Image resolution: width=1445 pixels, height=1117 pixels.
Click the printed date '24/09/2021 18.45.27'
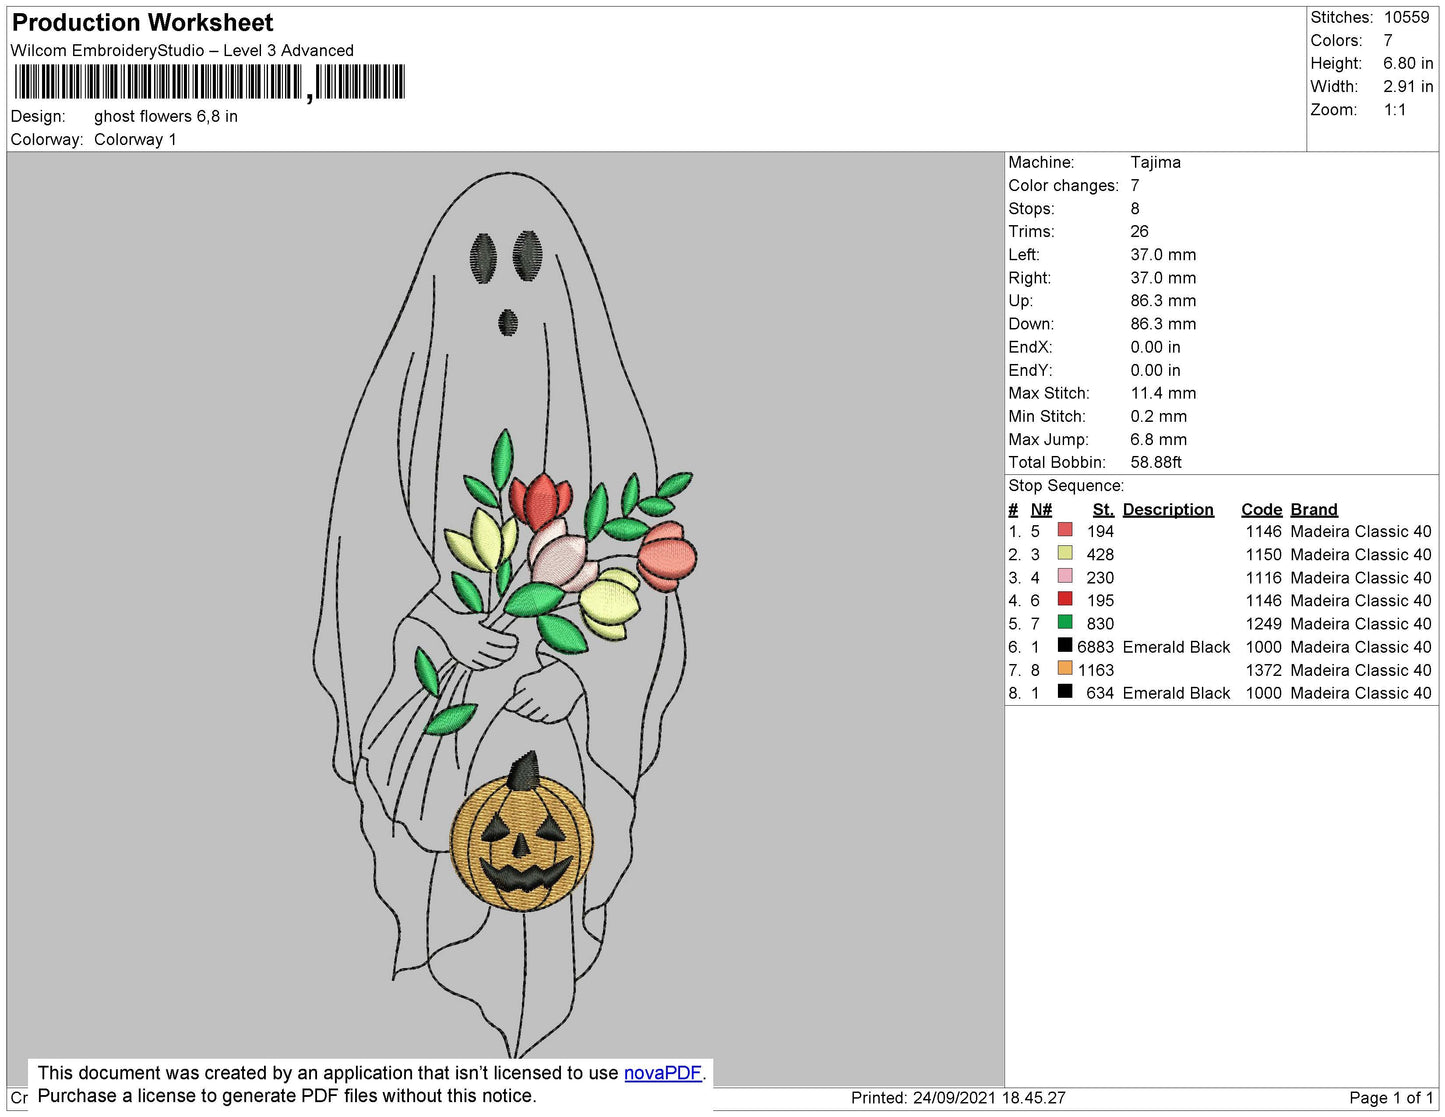(x=989, y=1098)
